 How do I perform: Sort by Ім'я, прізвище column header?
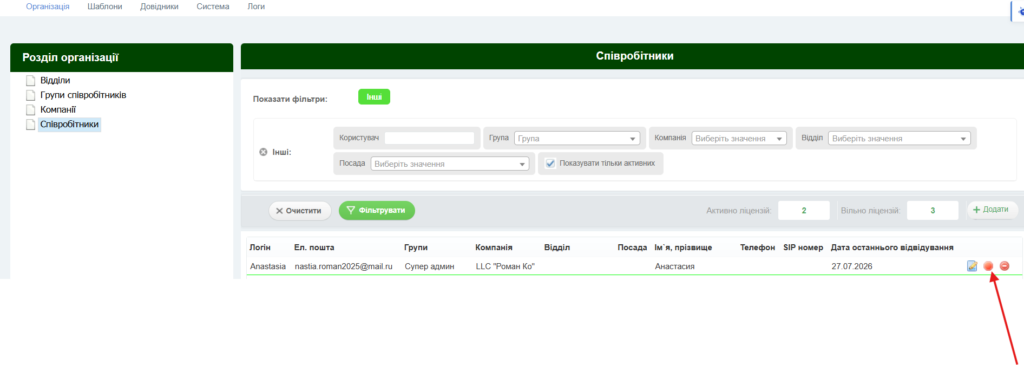click(x=683, y=248)
